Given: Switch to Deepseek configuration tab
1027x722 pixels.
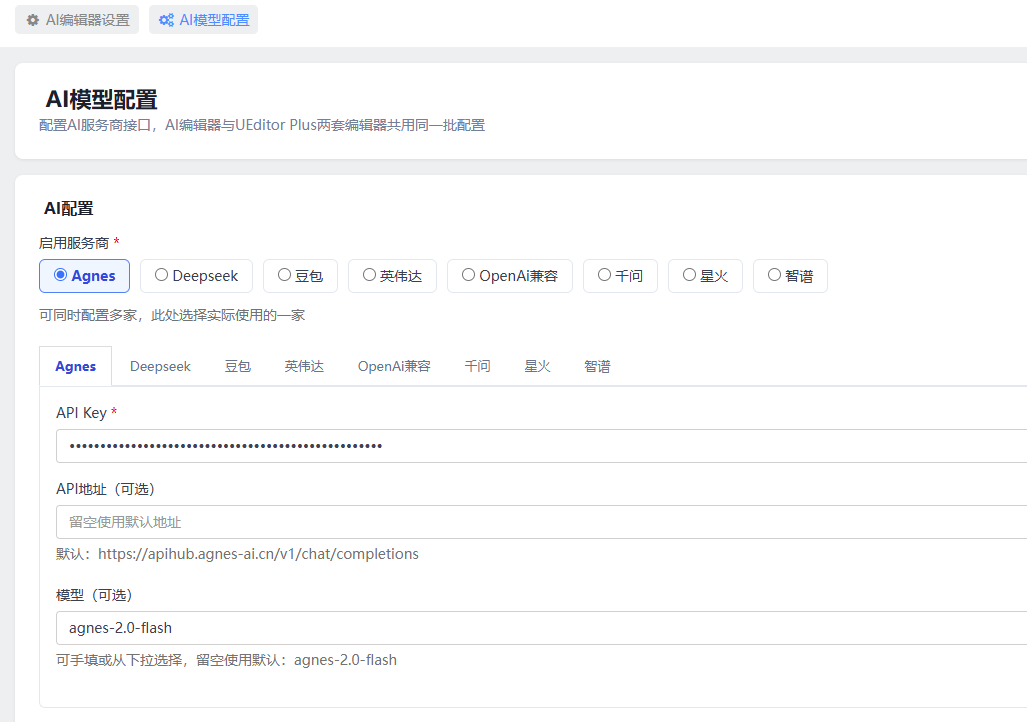Looking at the screenshot, I should (160, 366).
